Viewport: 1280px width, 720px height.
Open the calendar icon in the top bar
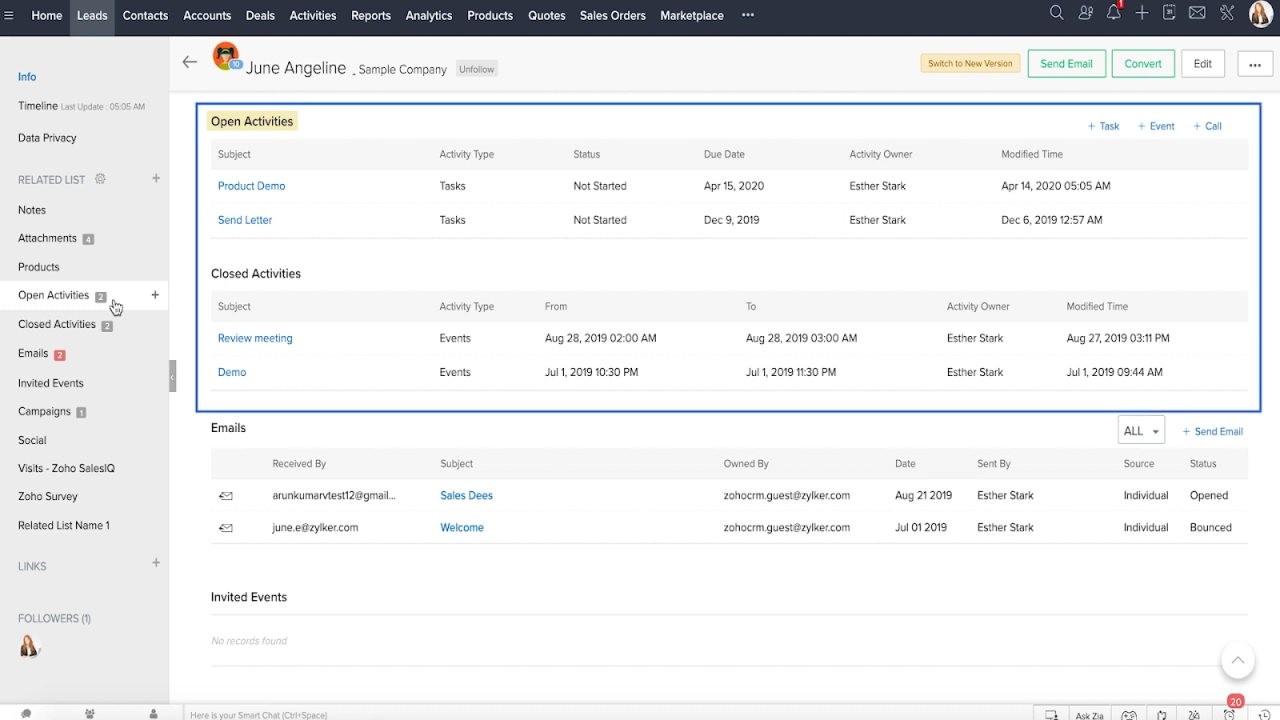[x=1168, y=13]
